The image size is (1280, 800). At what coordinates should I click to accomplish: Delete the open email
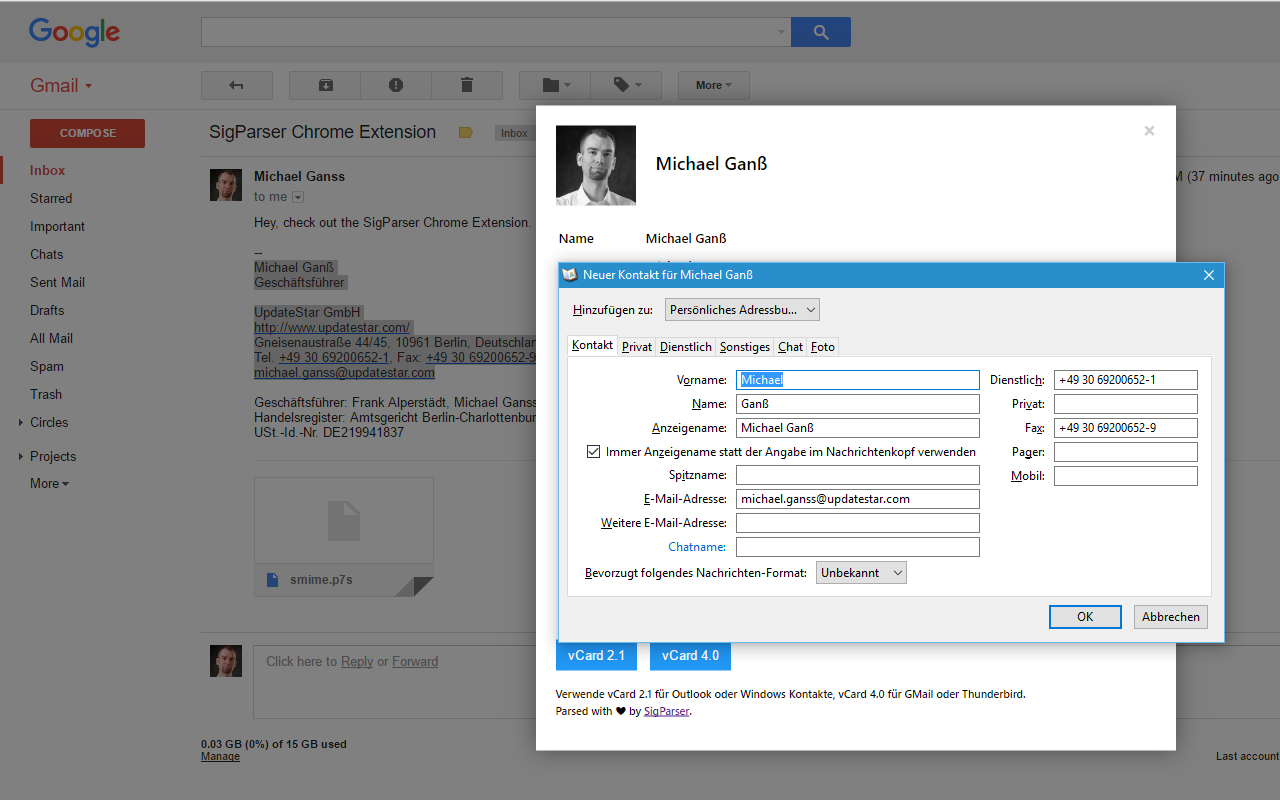(x=466, y=85)
